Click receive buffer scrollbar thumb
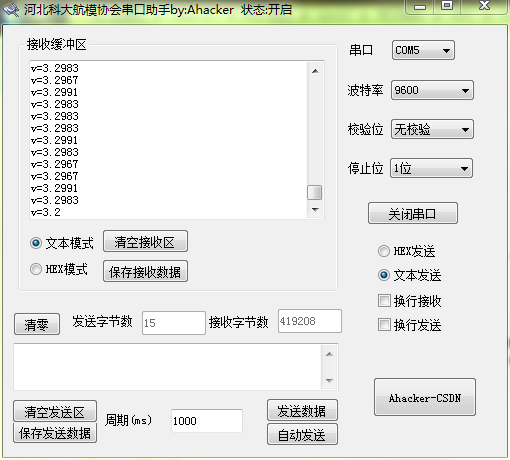Screen dimensions: 510x460 point(314,192)
